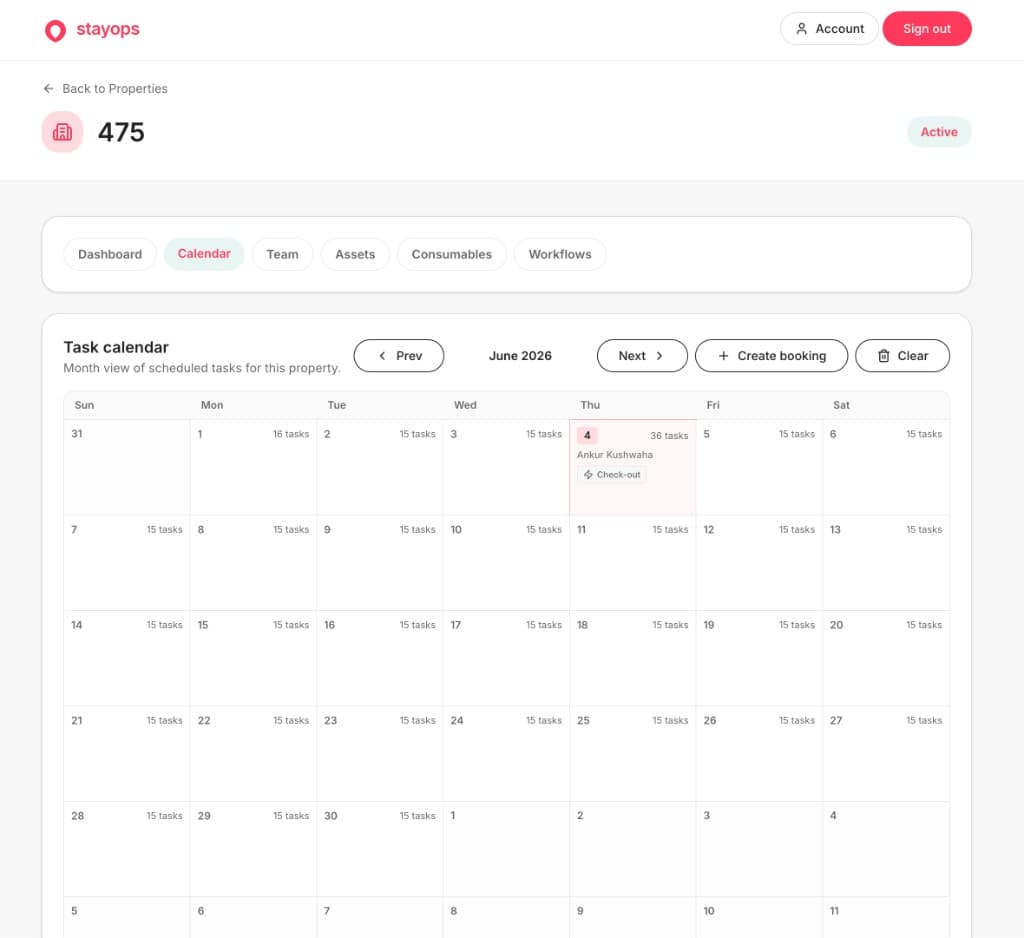The width and height of the screenshot is (1024, 938).
Task: Select June 10 on the calendar
Action: click(x=506, y=562)
